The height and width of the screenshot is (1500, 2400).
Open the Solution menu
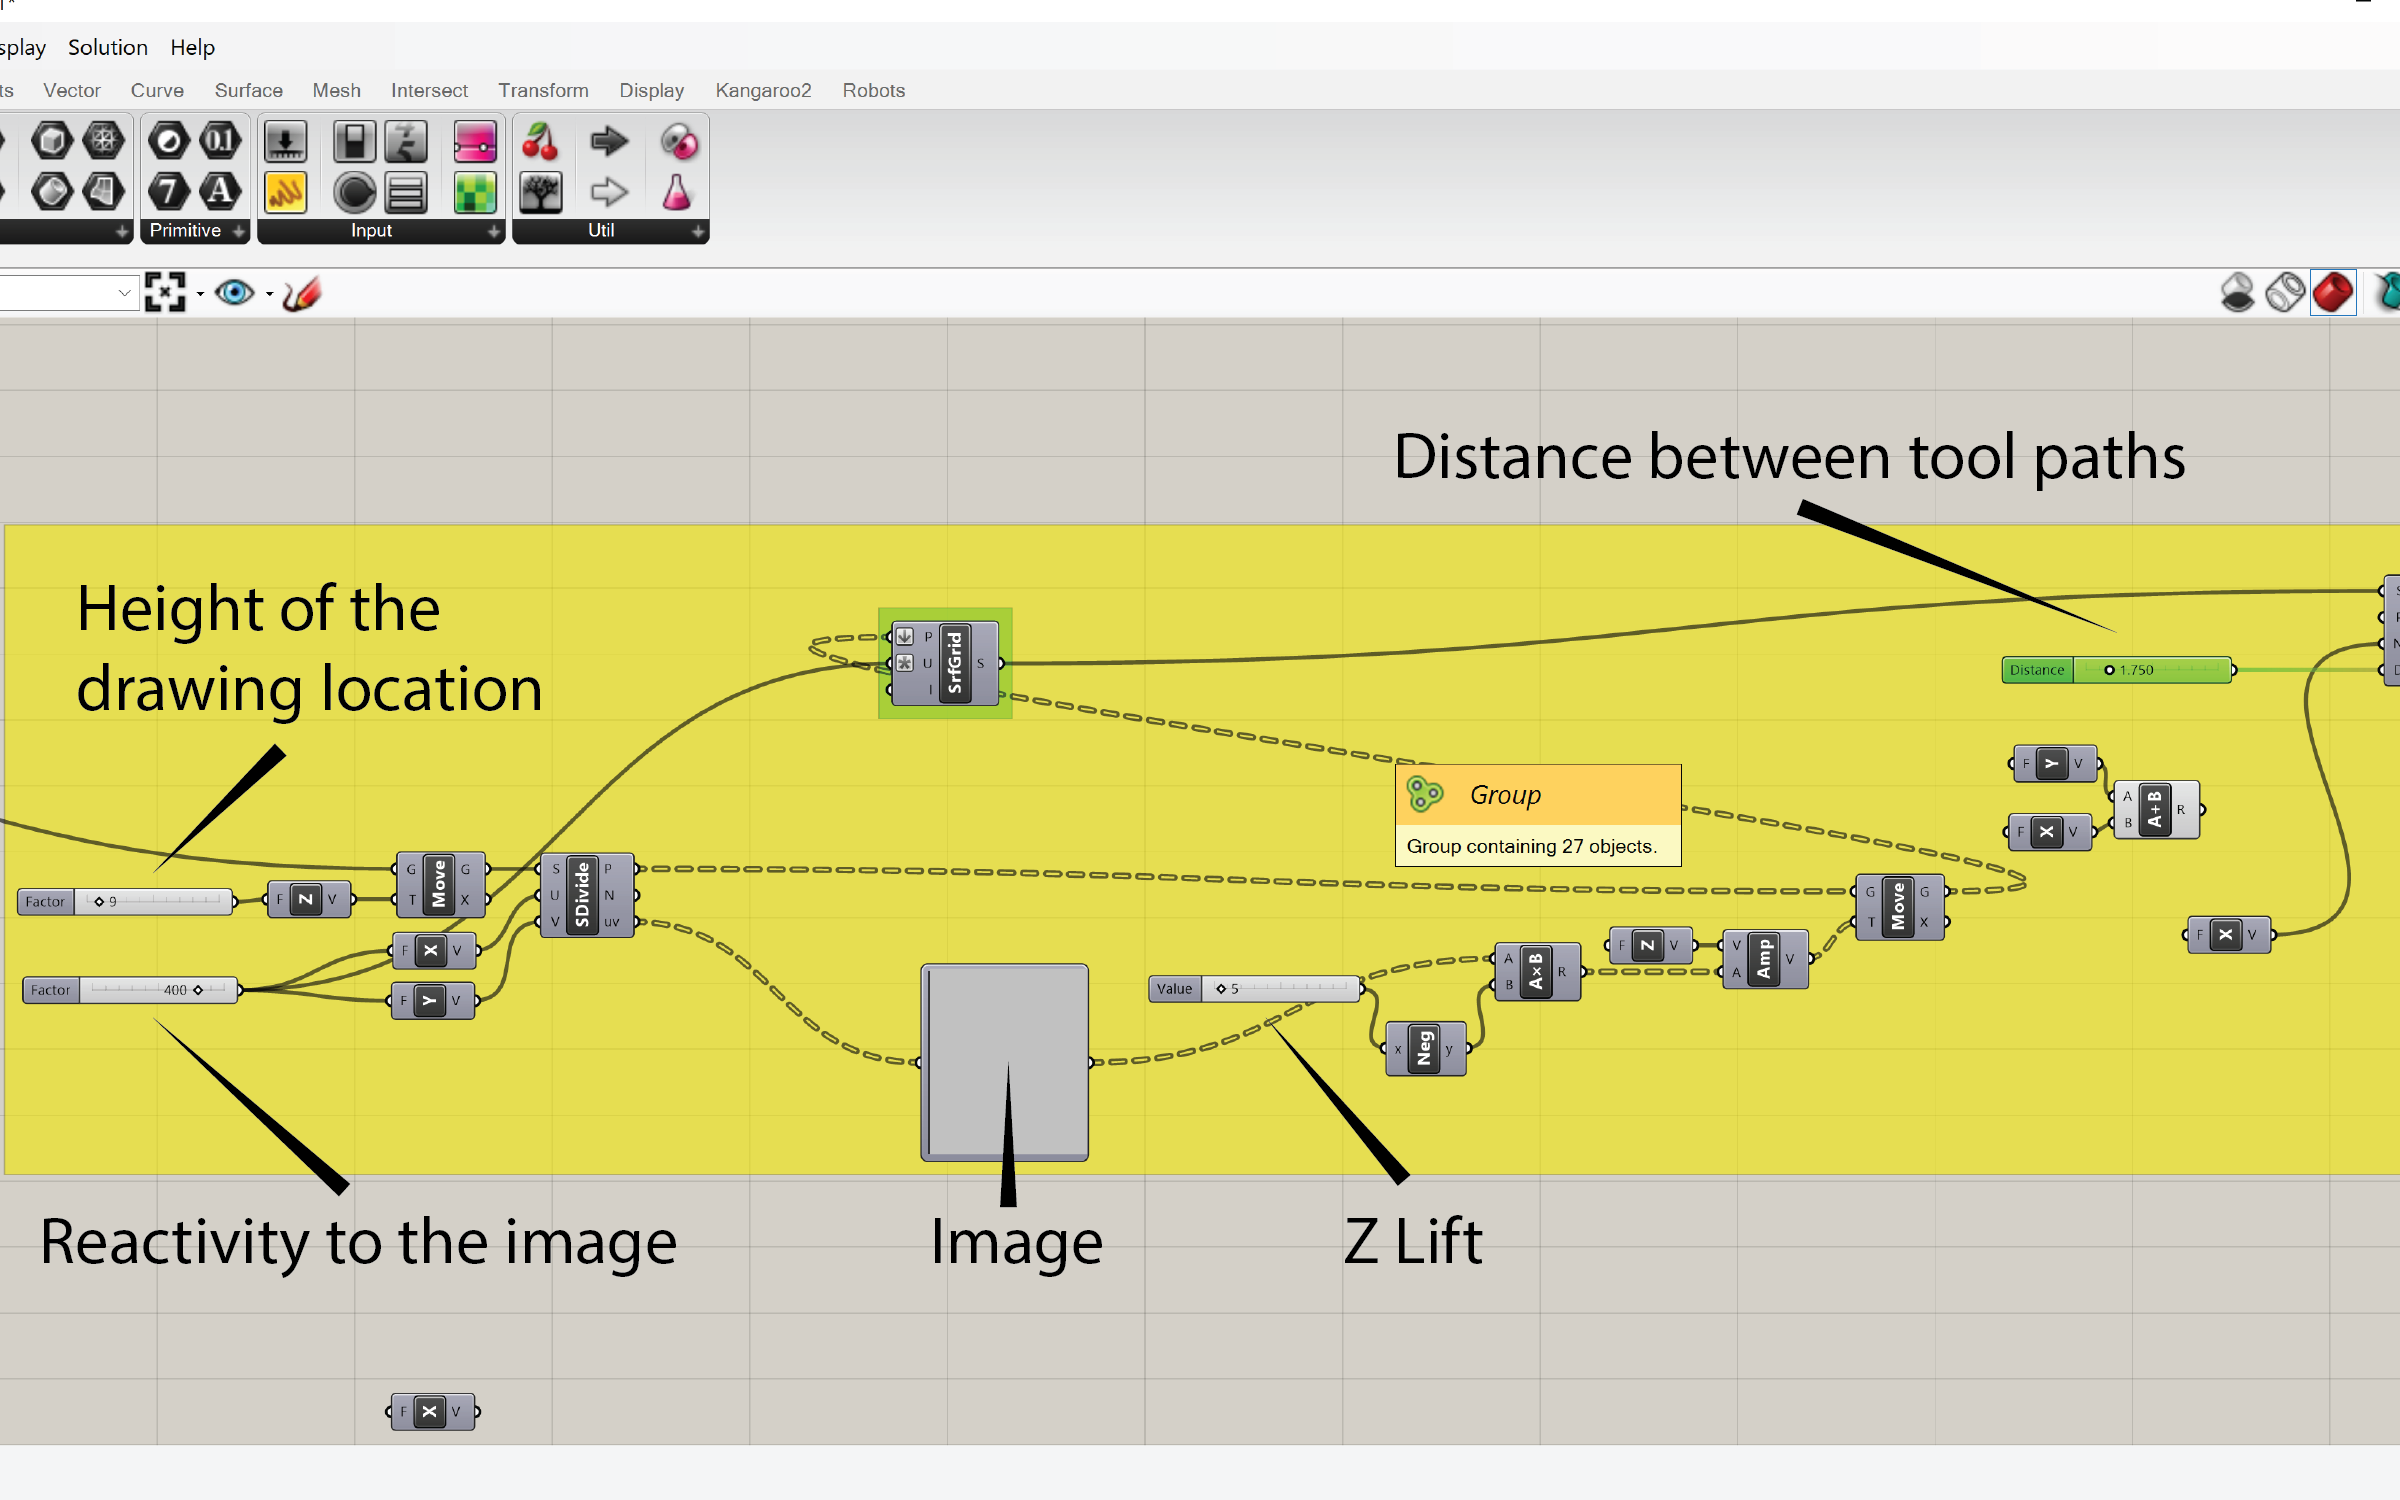(107, 47)
